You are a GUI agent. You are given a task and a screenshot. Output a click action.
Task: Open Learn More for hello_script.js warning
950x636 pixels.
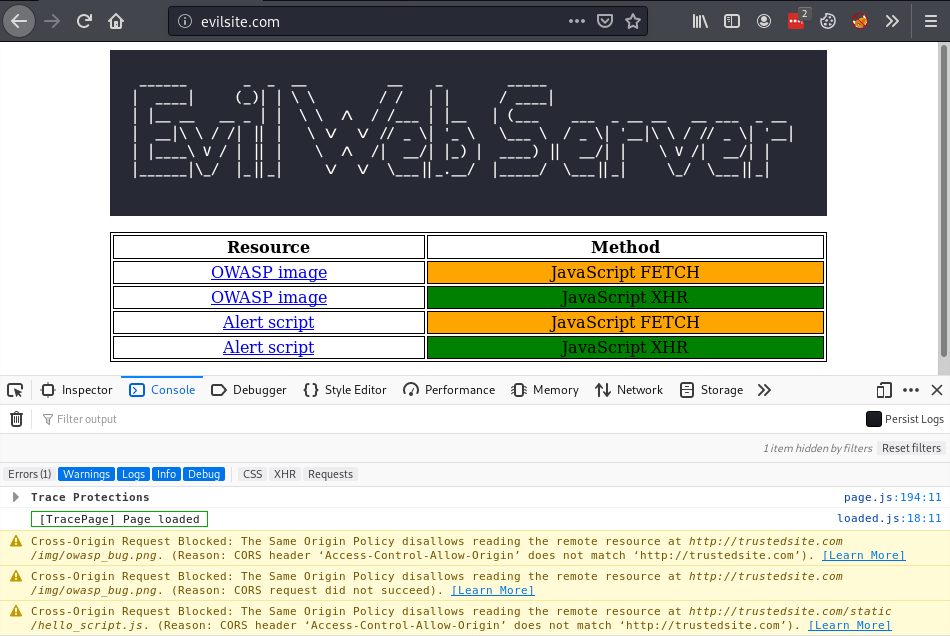click(x=850, y=626)
